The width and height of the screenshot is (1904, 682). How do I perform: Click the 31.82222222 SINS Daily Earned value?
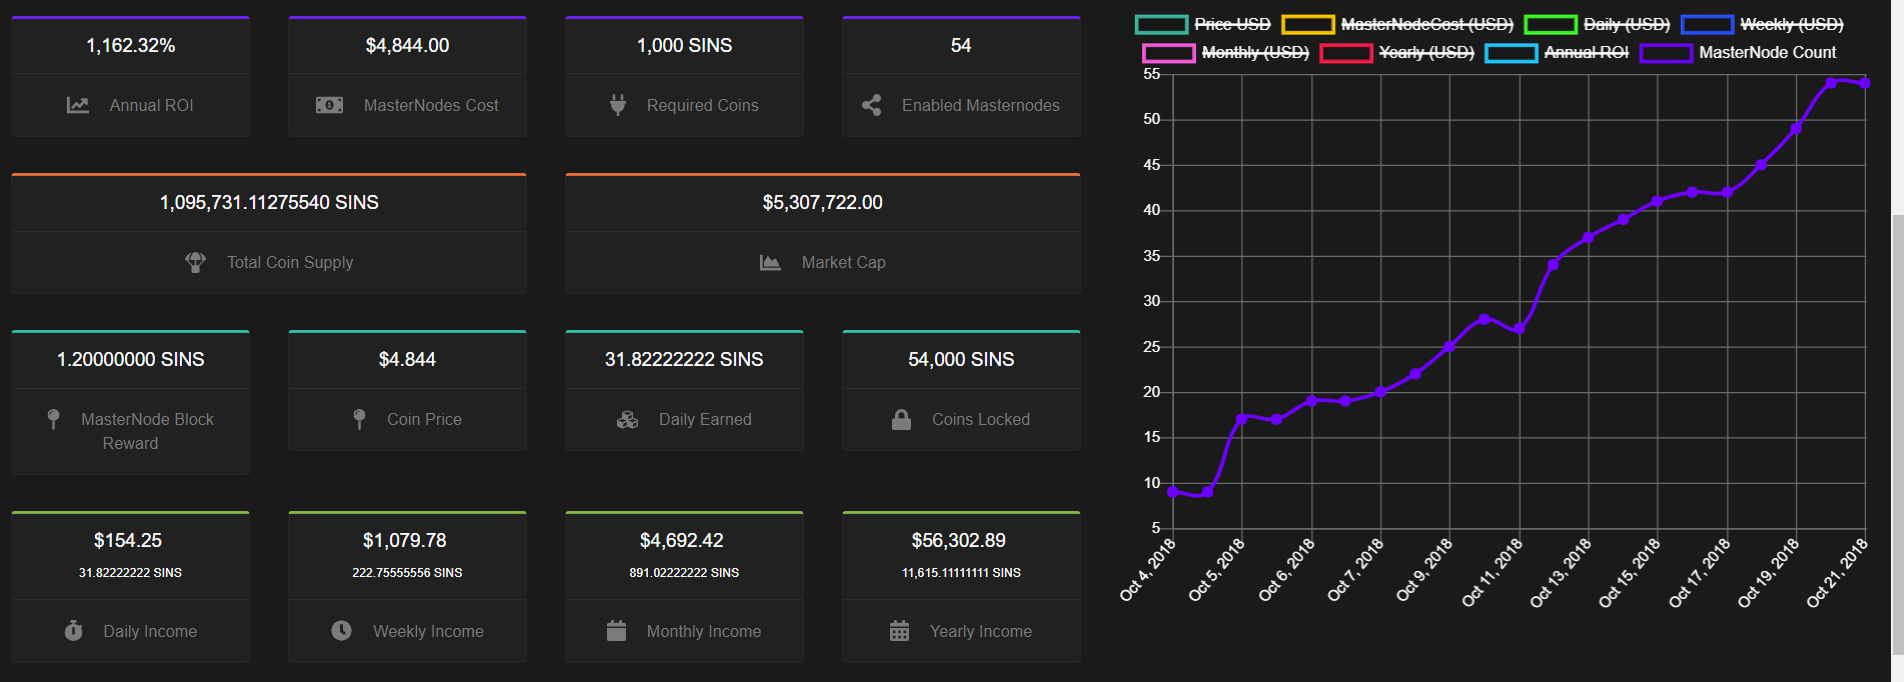(684, 360)
